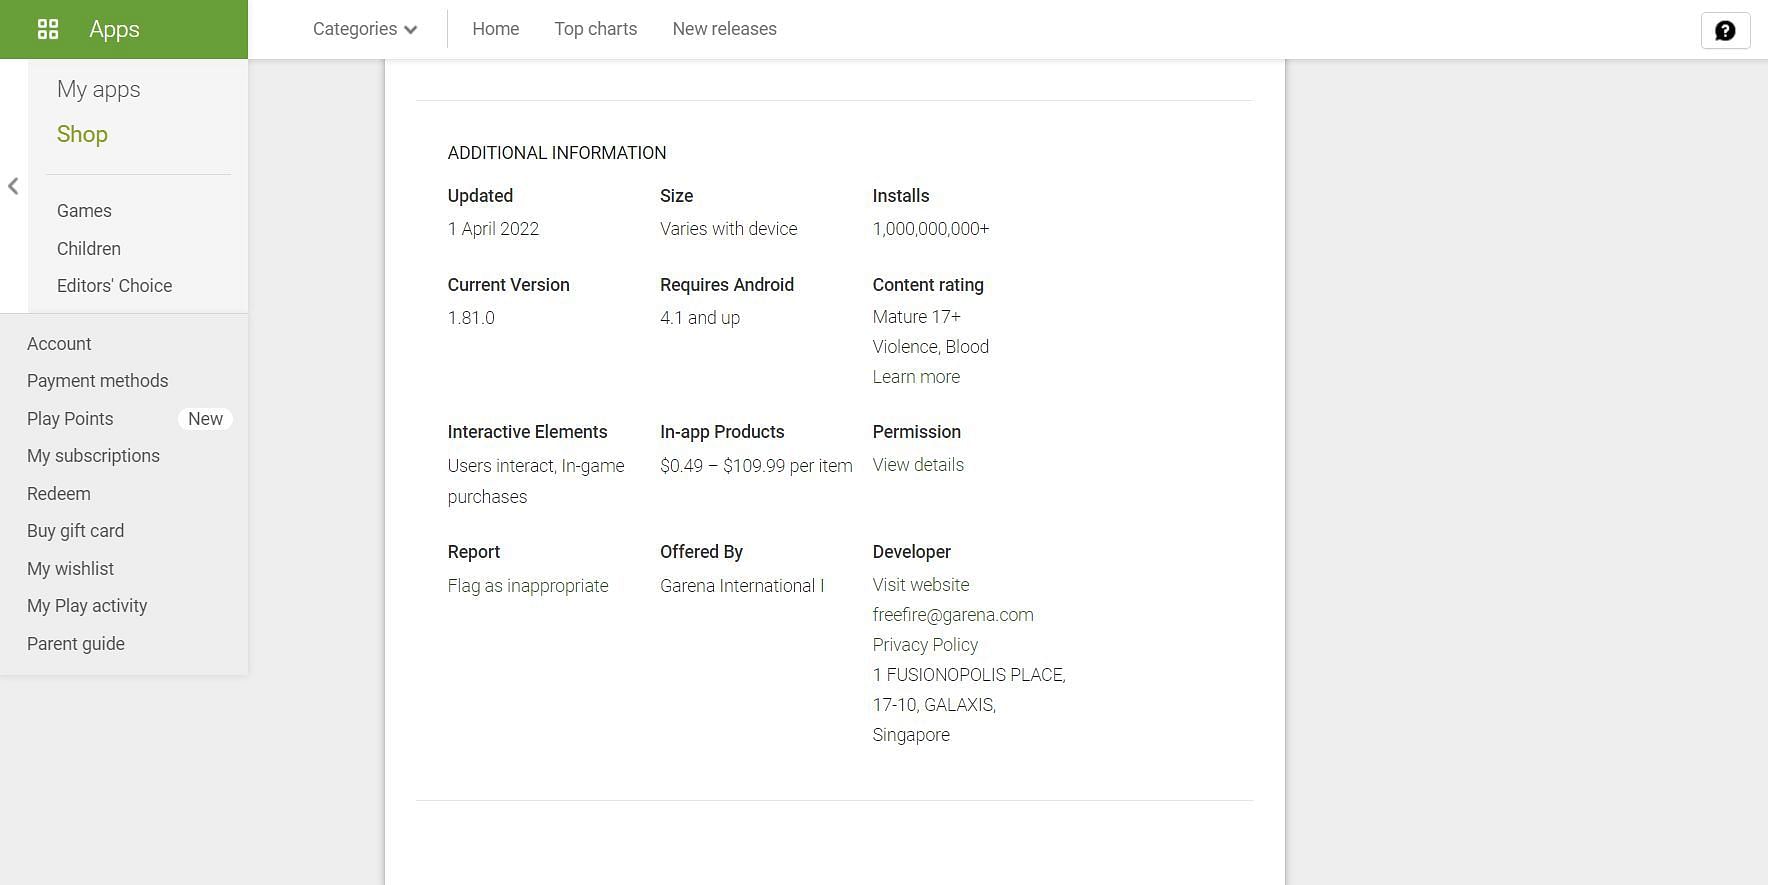Expand the Categories dropdown
The height and width of the screenshot is (885, 1768).
(364, 29)
